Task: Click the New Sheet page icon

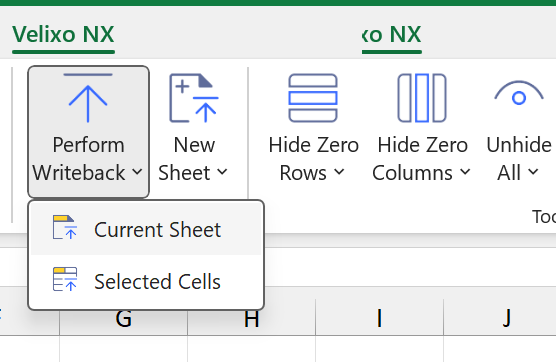Action: pos(194,98)
